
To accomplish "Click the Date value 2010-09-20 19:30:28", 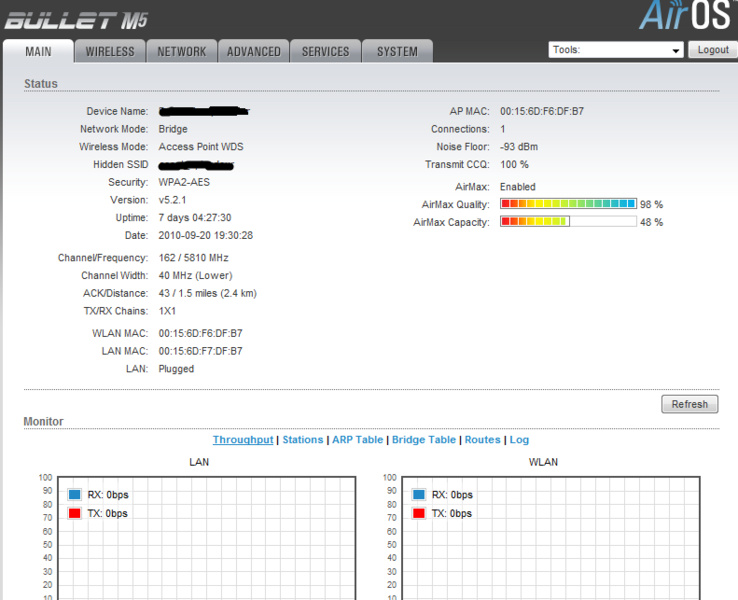I will 206,235.
